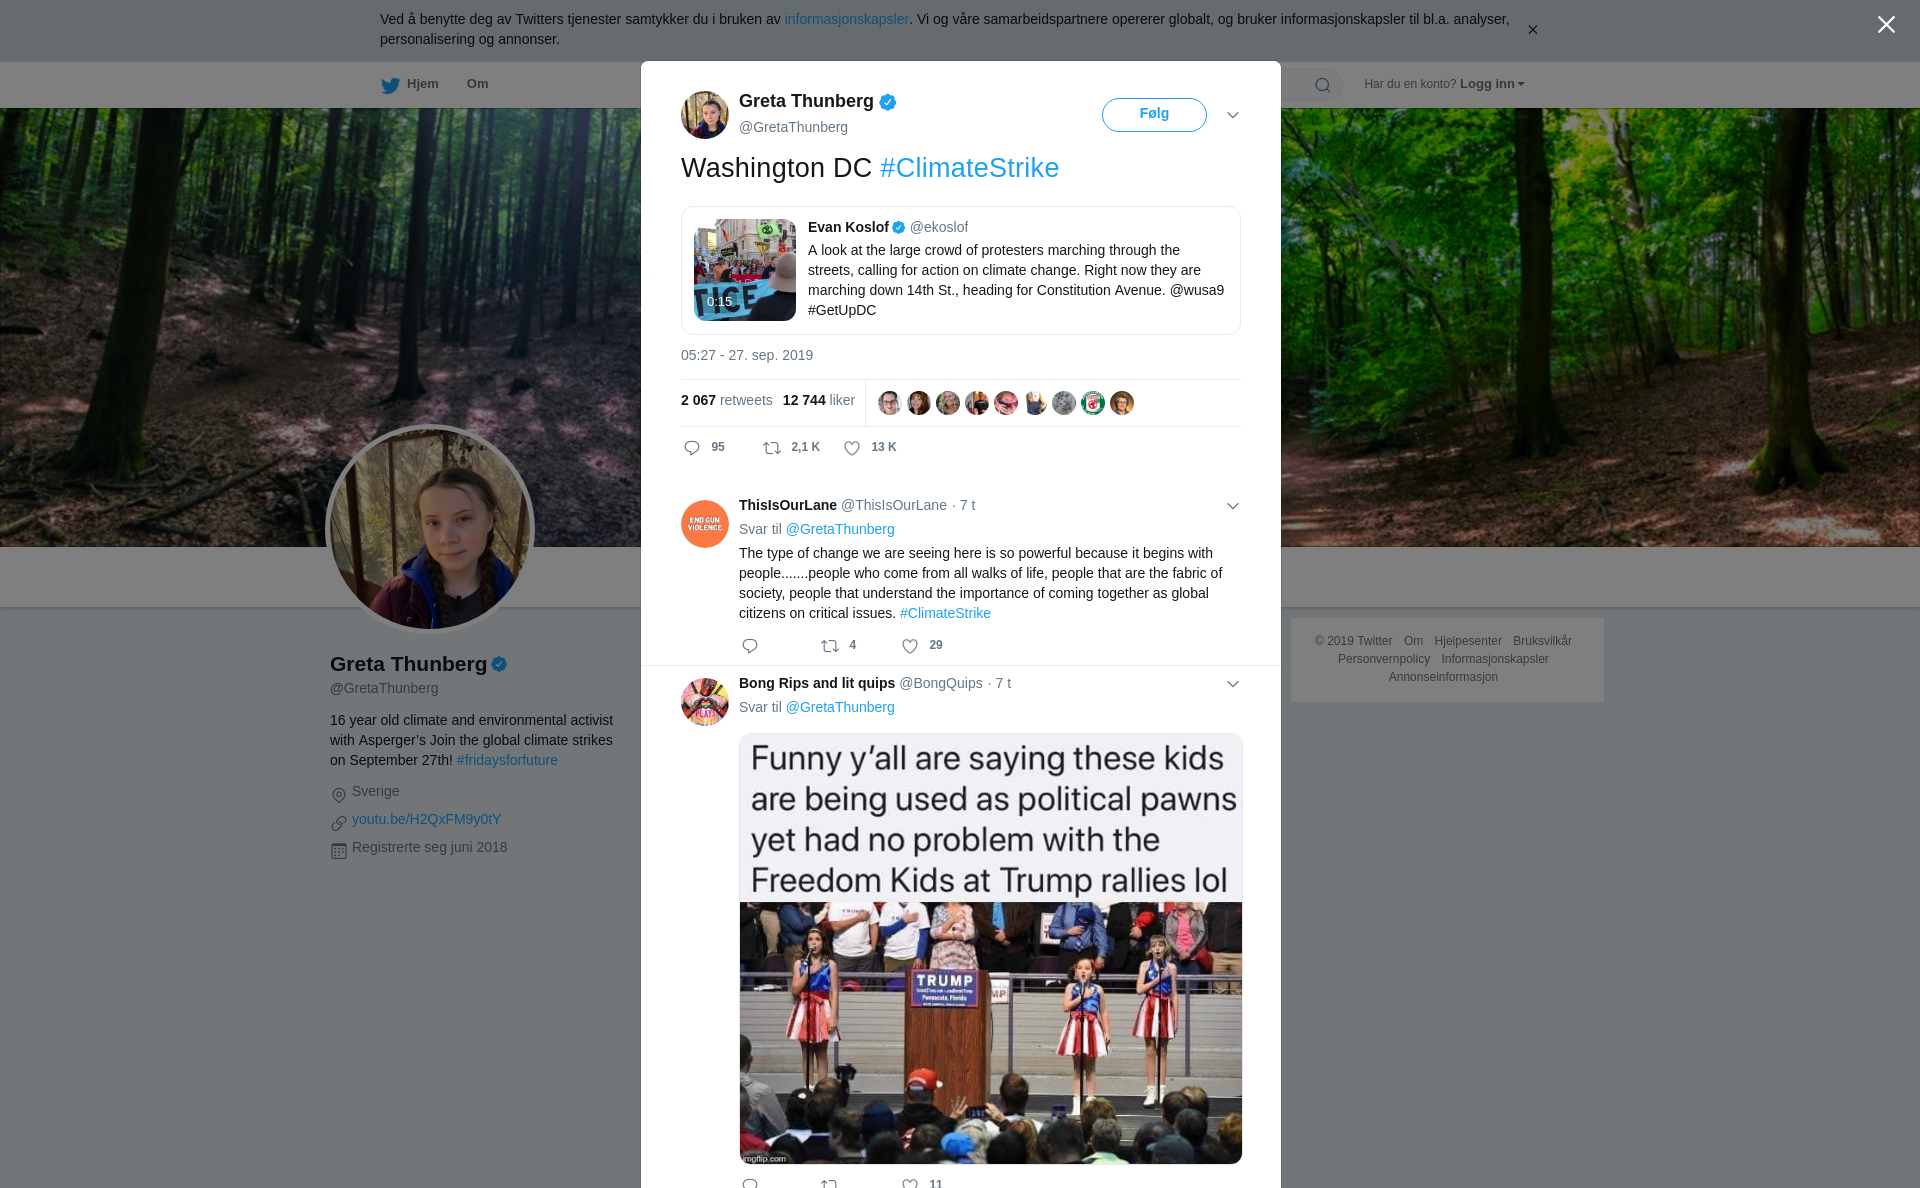The height and width of the screenshot is (1188, 1920).
Task: Dismiss the cookie notice banner
Action: pyautogui.click(x=1532, y=30)
